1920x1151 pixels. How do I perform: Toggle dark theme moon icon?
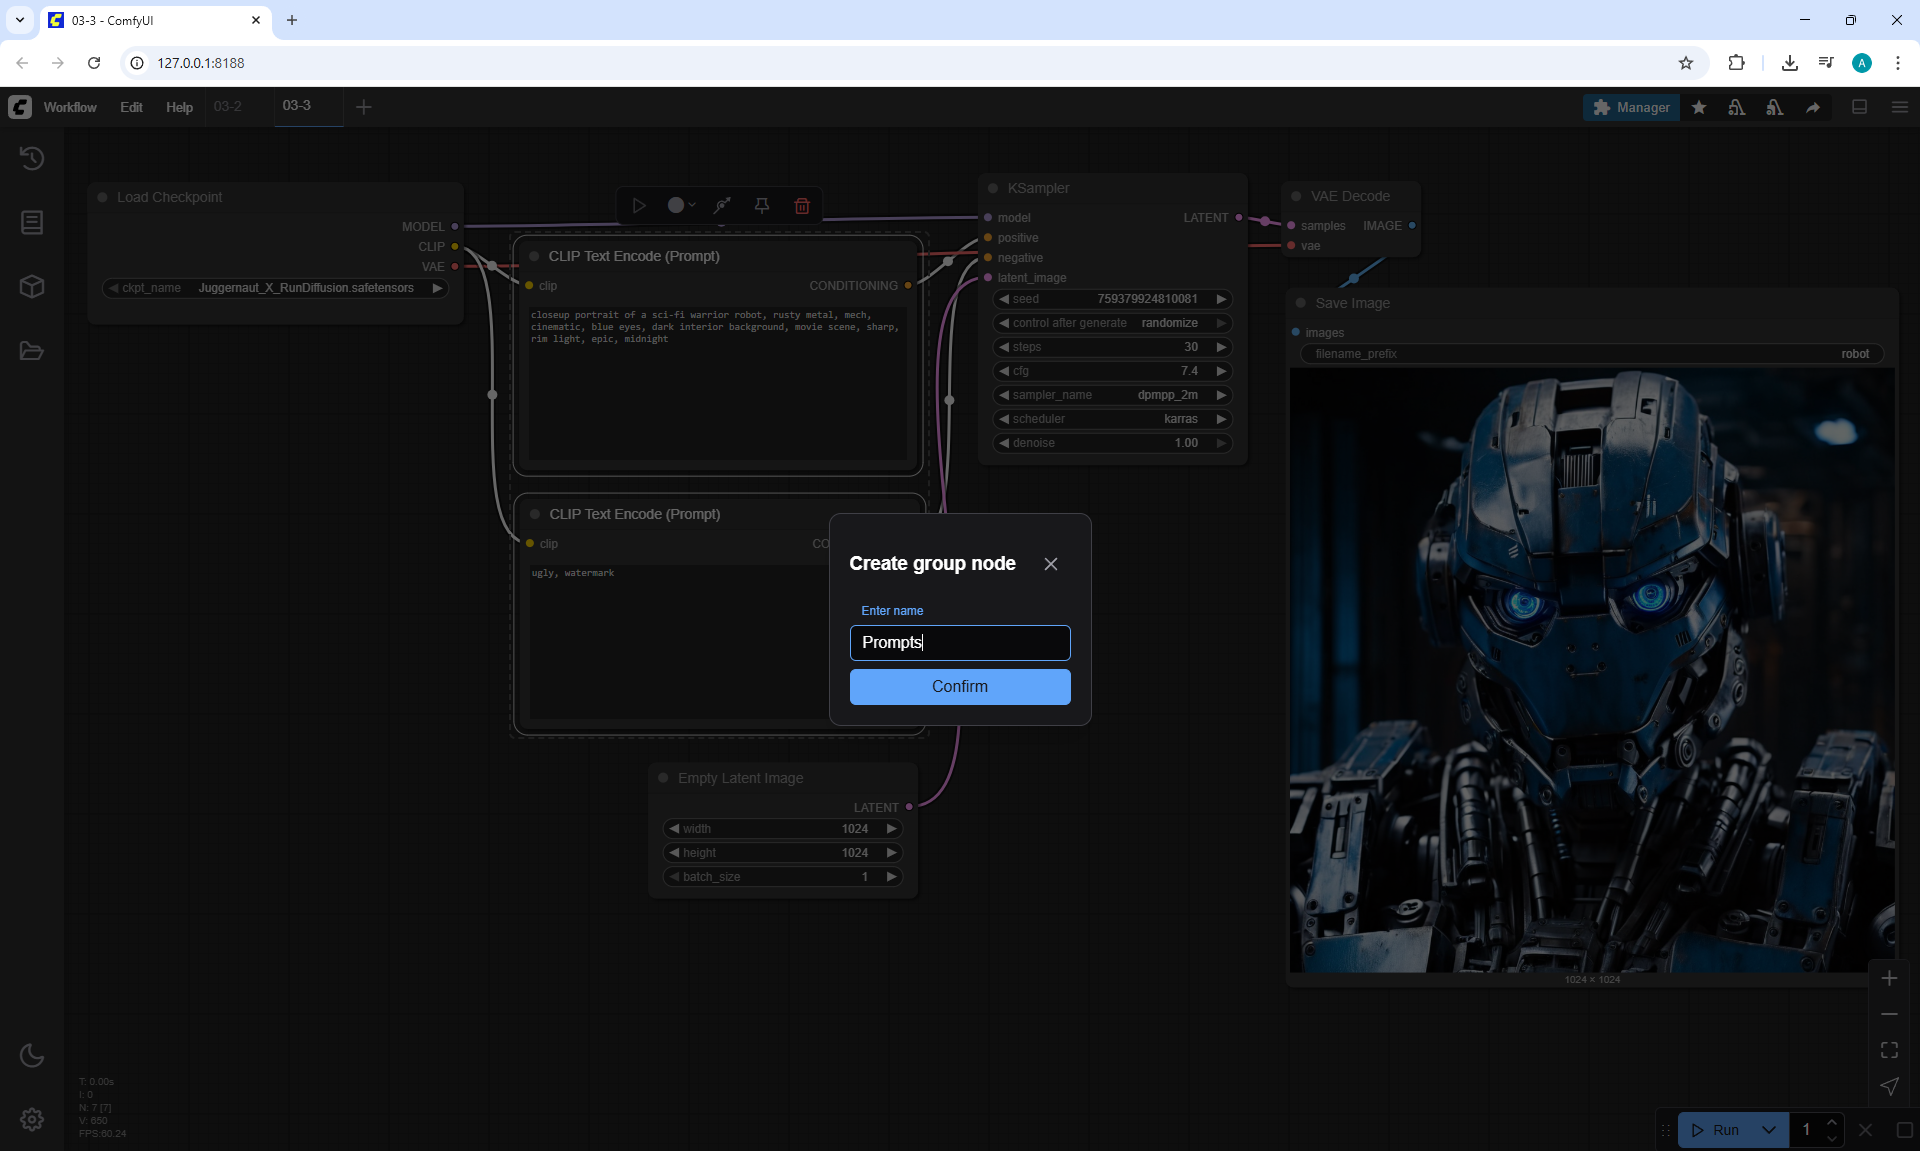32,1055
